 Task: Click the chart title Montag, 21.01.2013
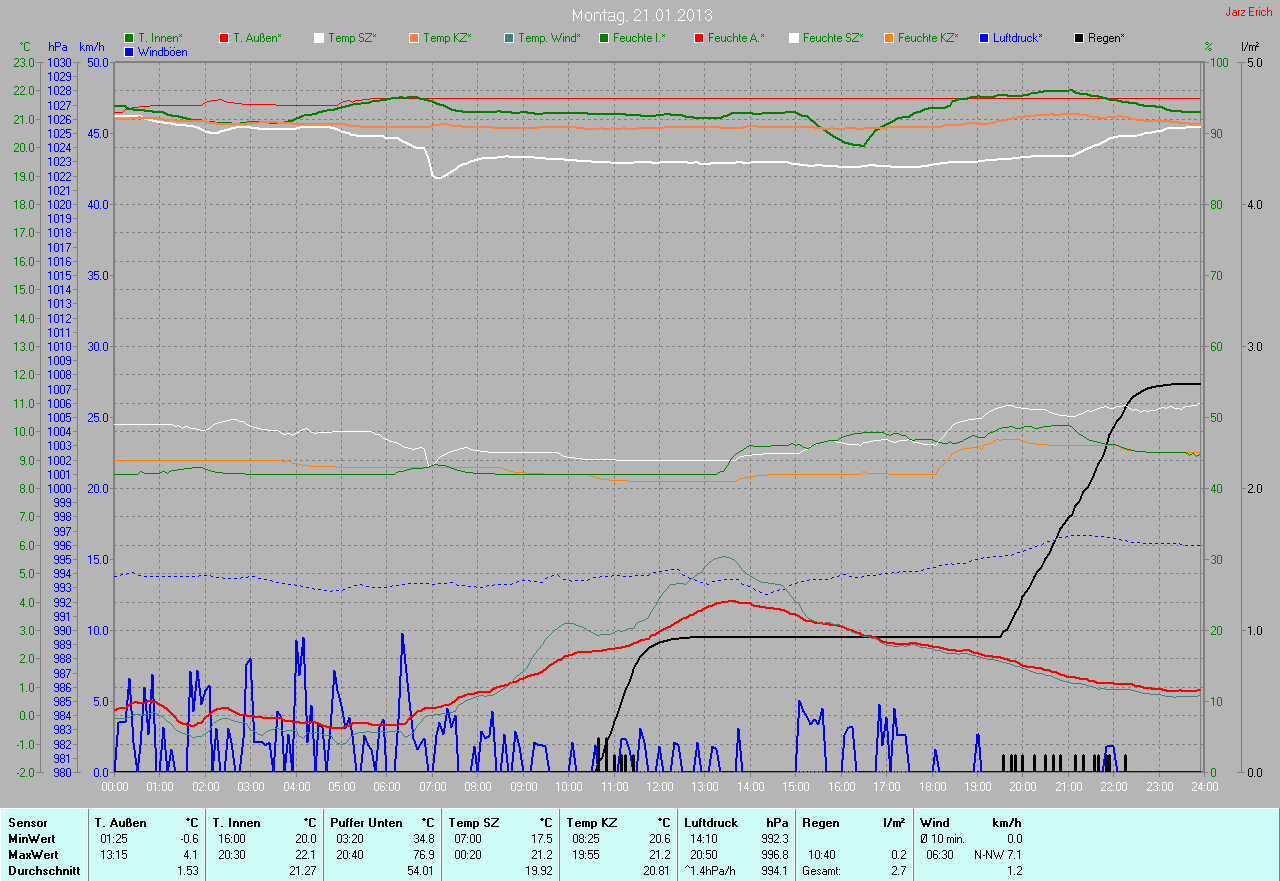click(x=641, y=15)
